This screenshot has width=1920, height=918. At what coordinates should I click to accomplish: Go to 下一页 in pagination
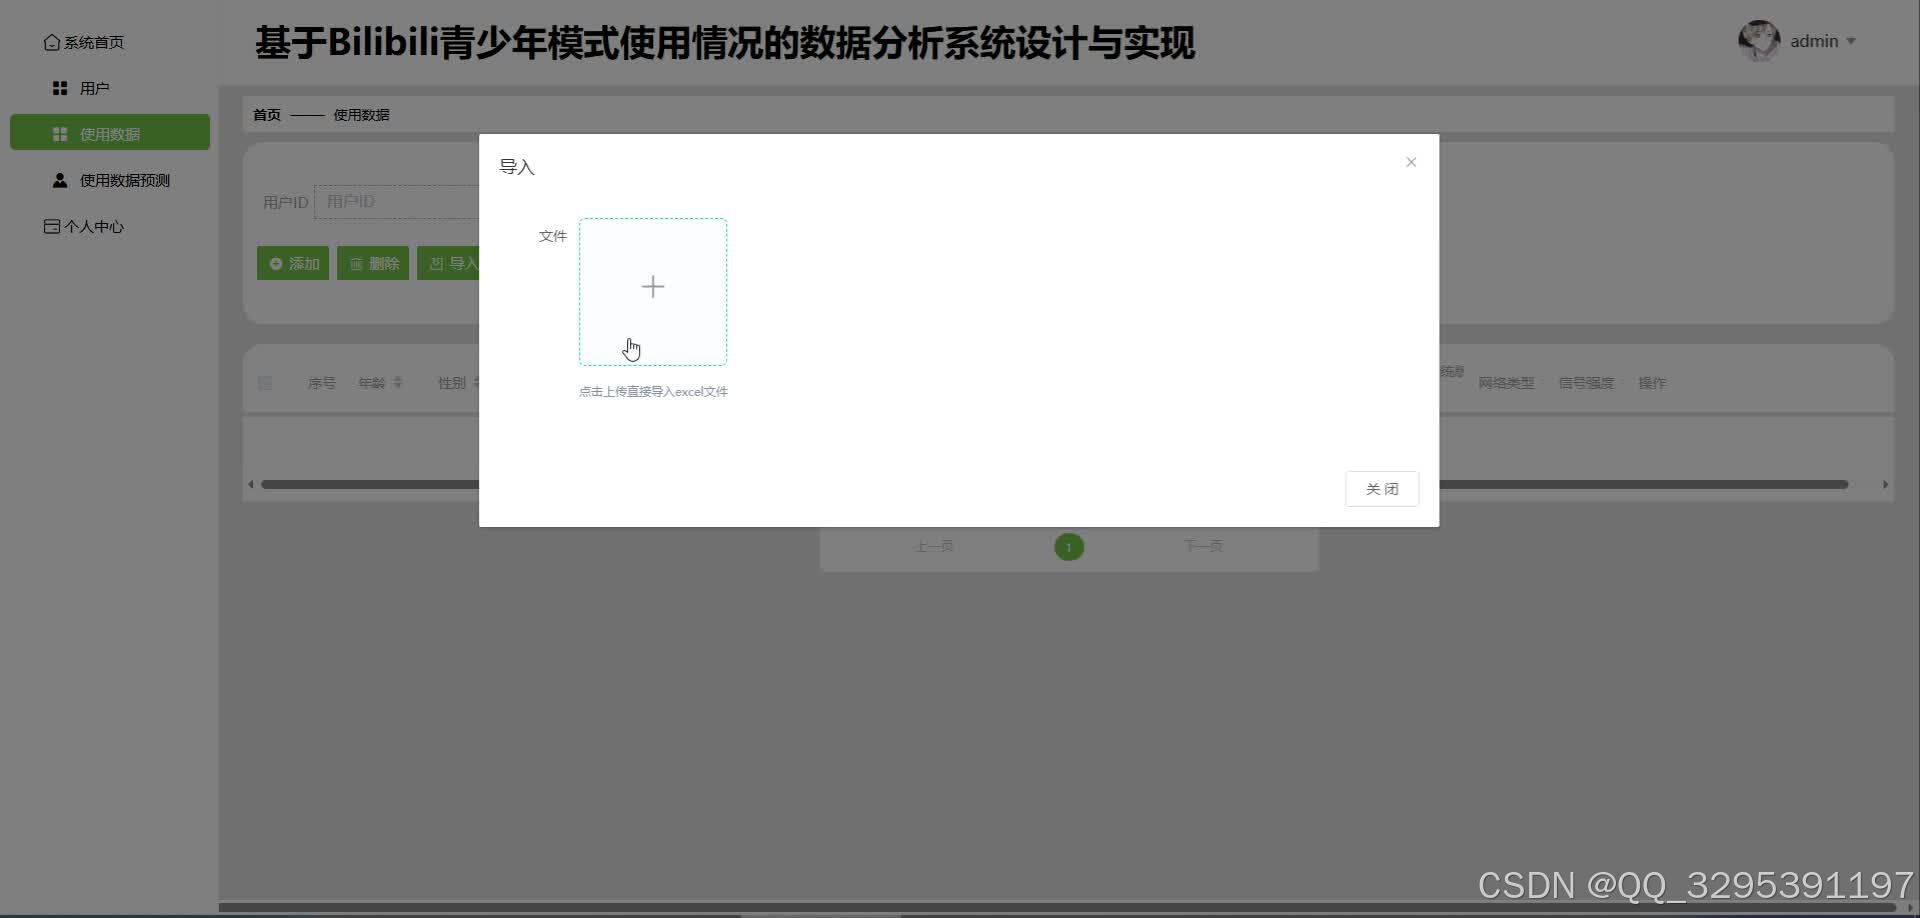tap(1203, 546)
